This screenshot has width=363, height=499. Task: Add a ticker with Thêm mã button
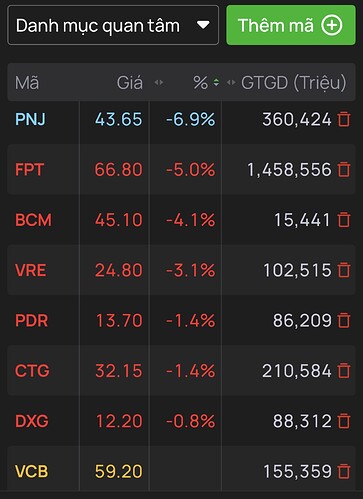coord(291,25)
